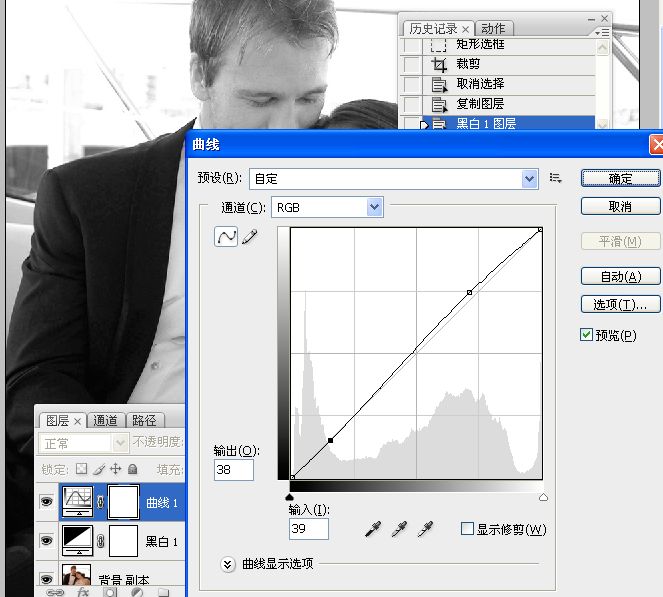This screenshot has width=663, height=597.
Task: Click the white point input slider
Action: [543, 497]
